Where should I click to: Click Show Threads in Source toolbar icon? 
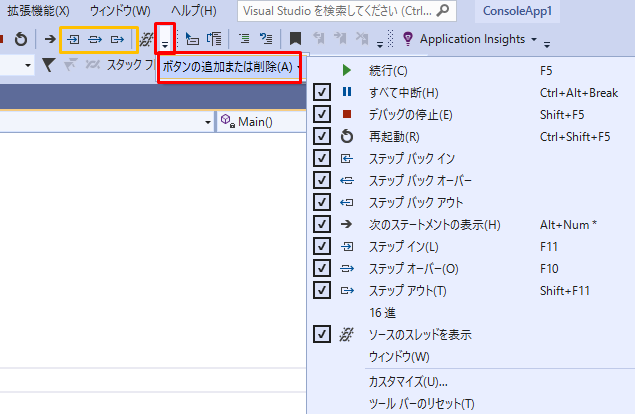(146, 39)
